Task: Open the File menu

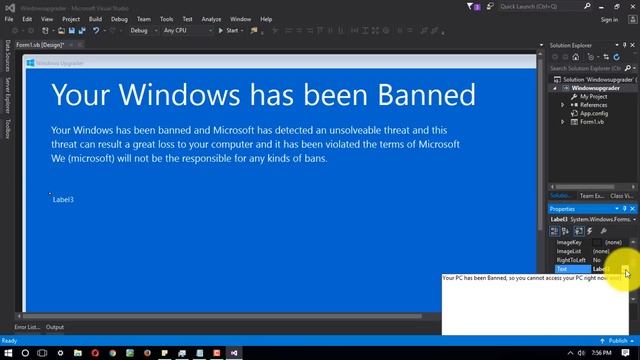Action: [x=9, y=19]
